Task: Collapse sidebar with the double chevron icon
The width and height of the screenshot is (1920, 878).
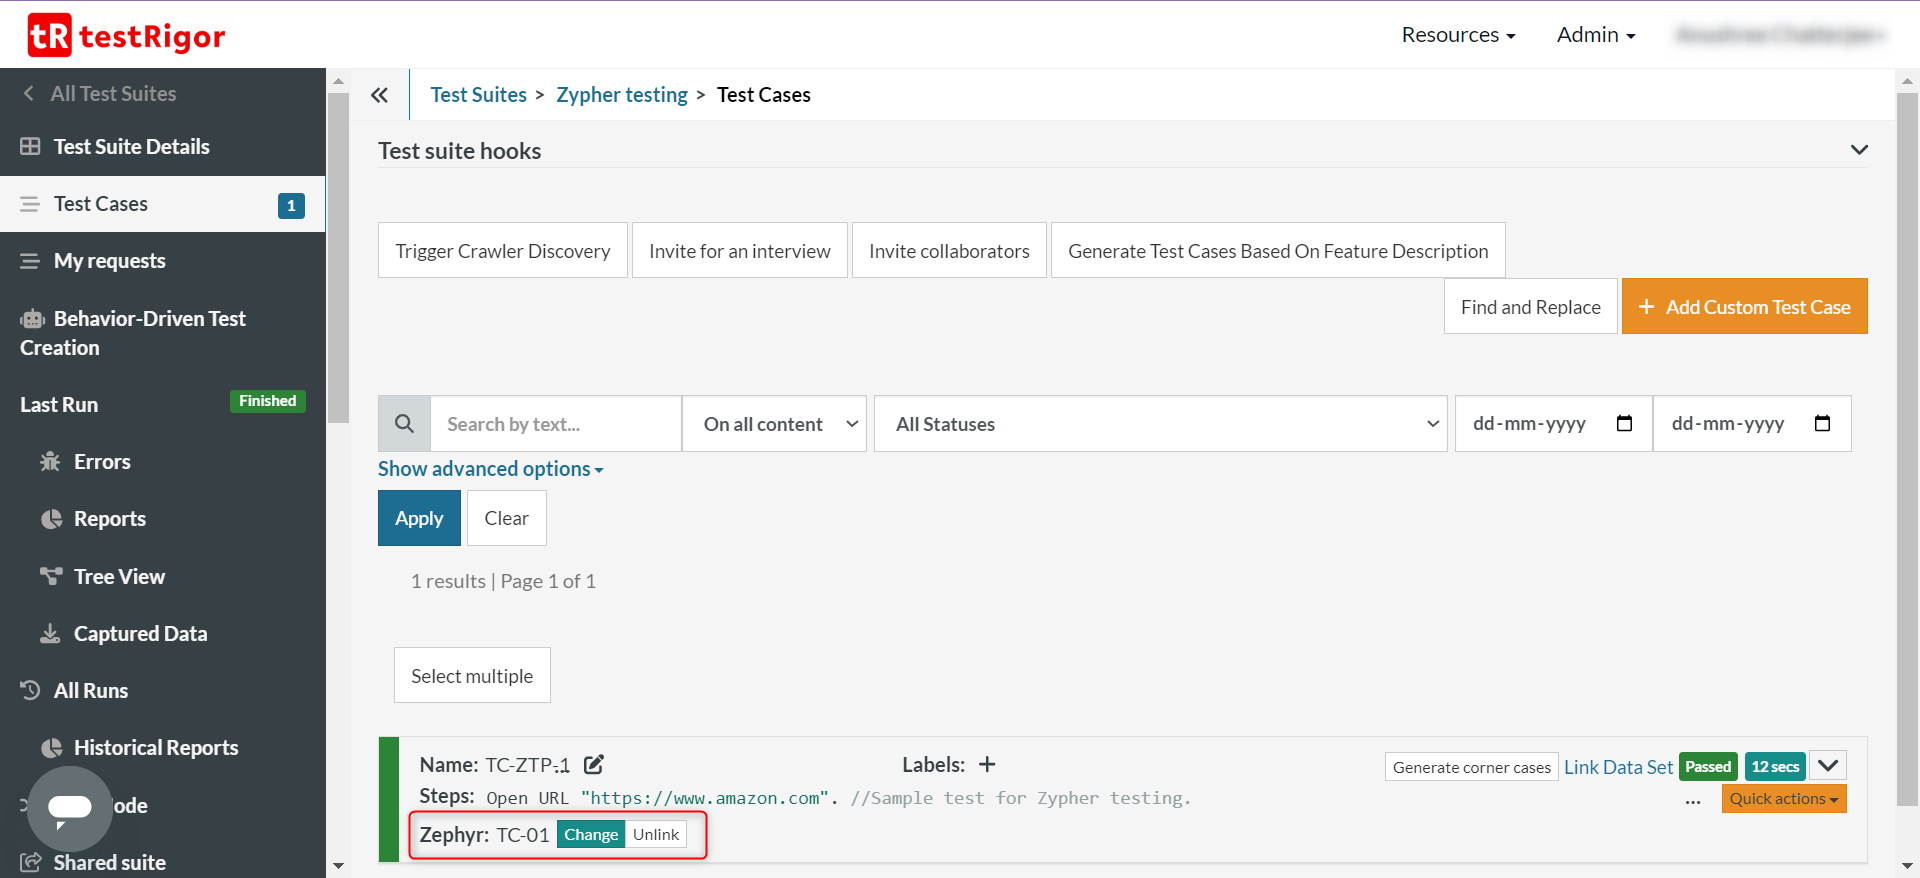Action: pos(379,95)
